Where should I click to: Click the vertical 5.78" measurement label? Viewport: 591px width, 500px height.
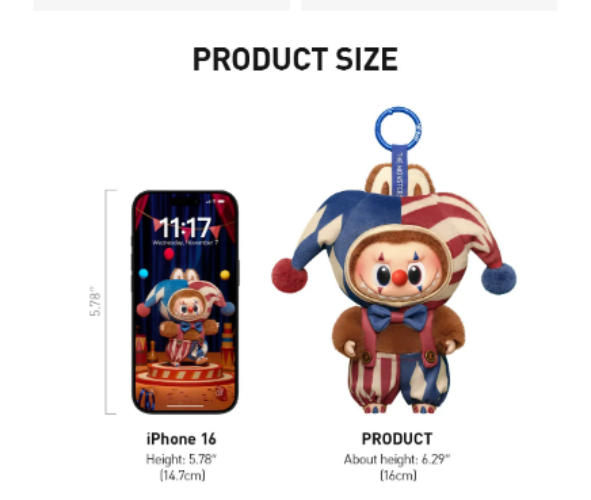point(95,301)
